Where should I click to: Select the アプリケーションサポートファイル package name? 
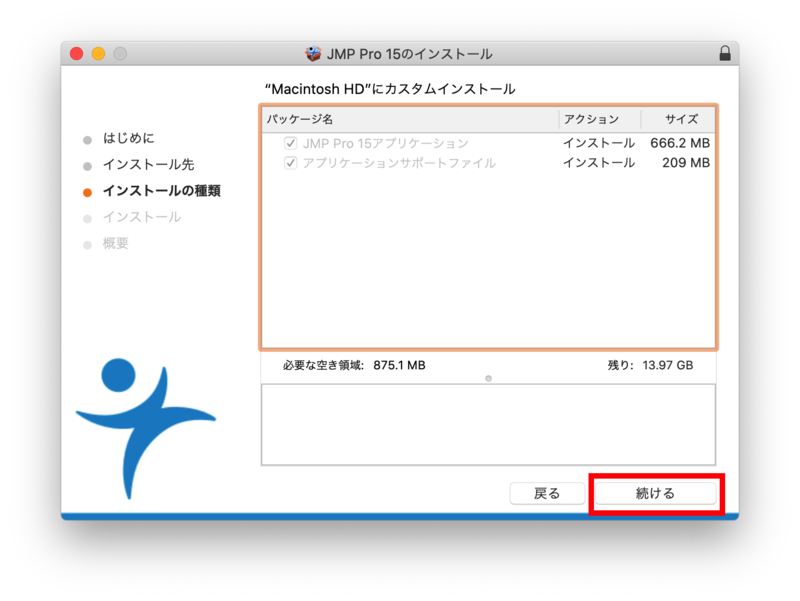point(399,163)
